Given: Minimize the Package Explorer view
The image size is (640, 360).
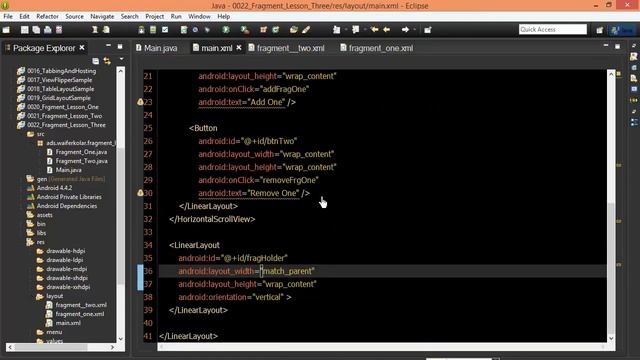Looking at the screenshot, I should click(108, 46).
